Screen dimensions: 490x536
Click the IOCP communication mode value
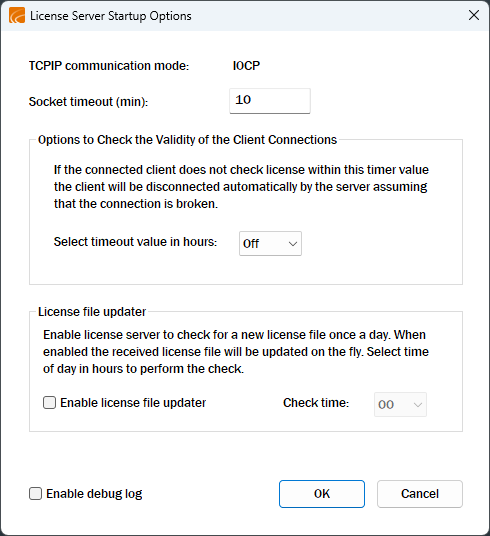point(246,66)
